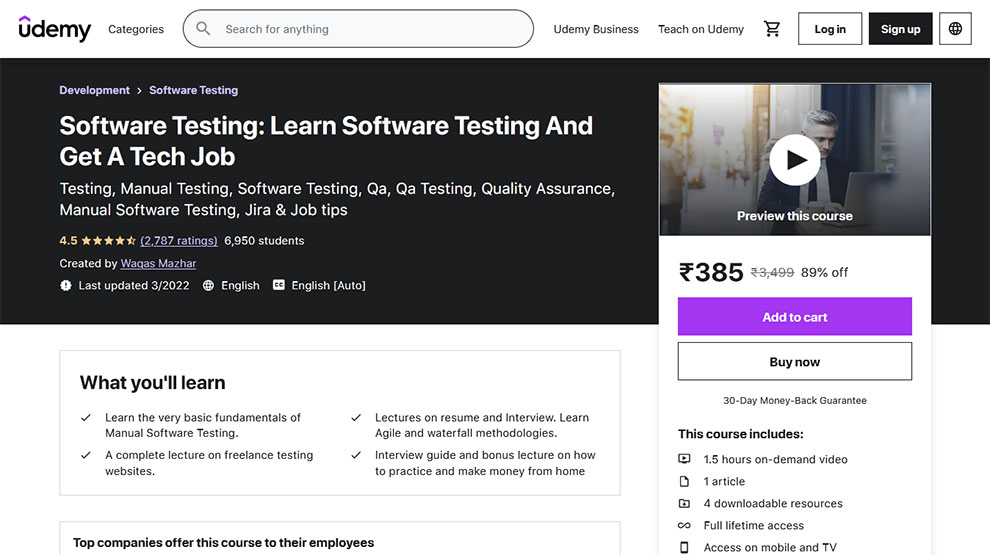990x555 pixels.
Task: Click Preview this course label
Action: [x=794, y=216]
